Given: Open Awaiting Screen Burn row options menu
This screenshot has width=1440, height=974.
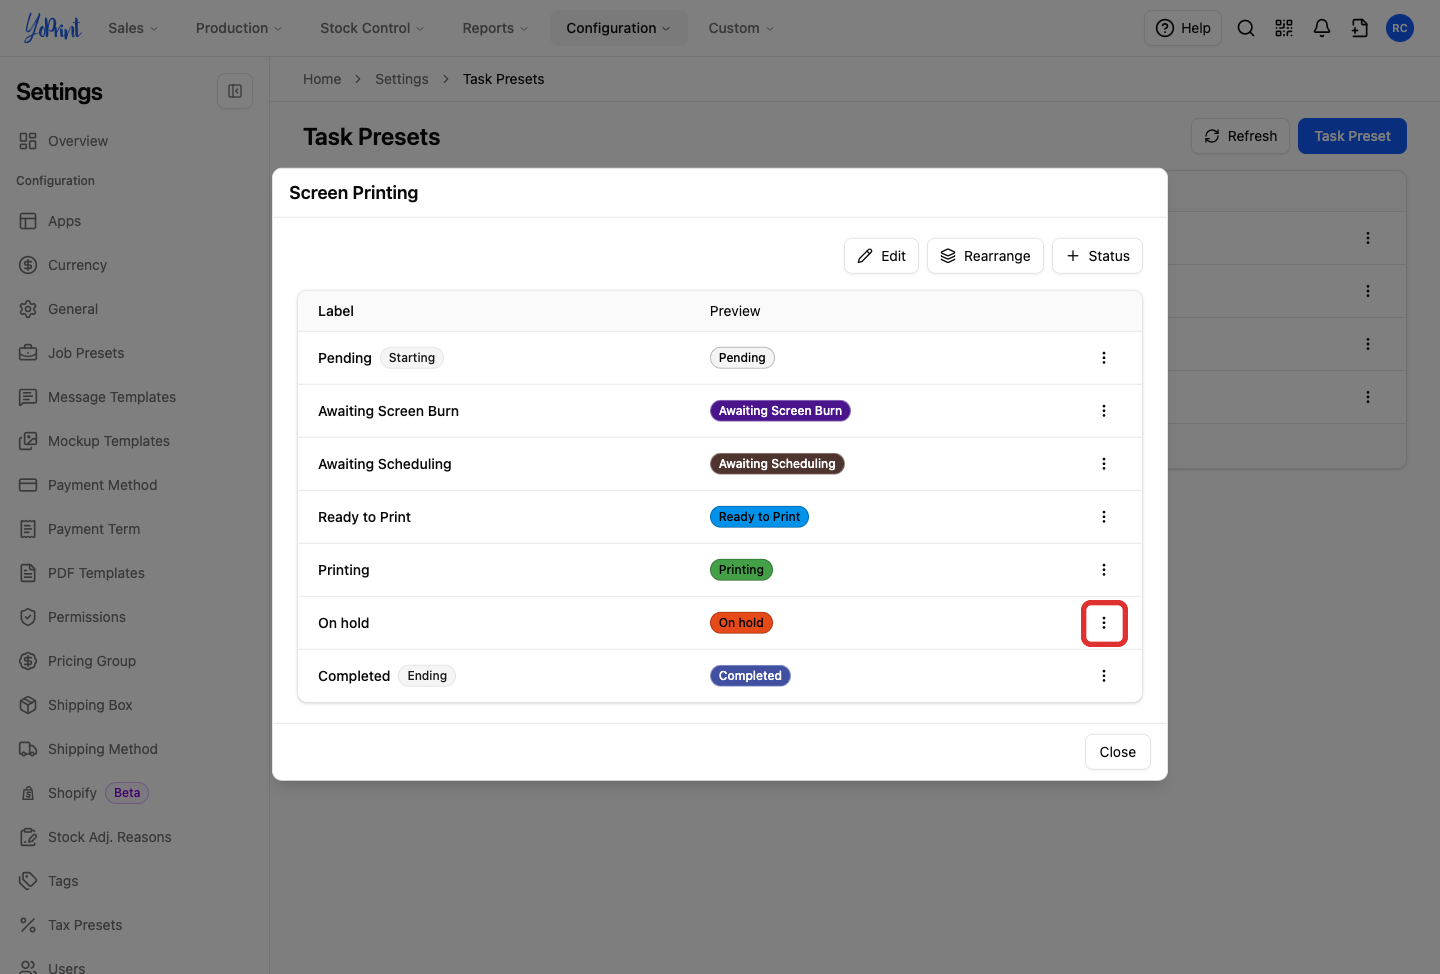Looking at the screenshot, I should [x=1104, y=411].
